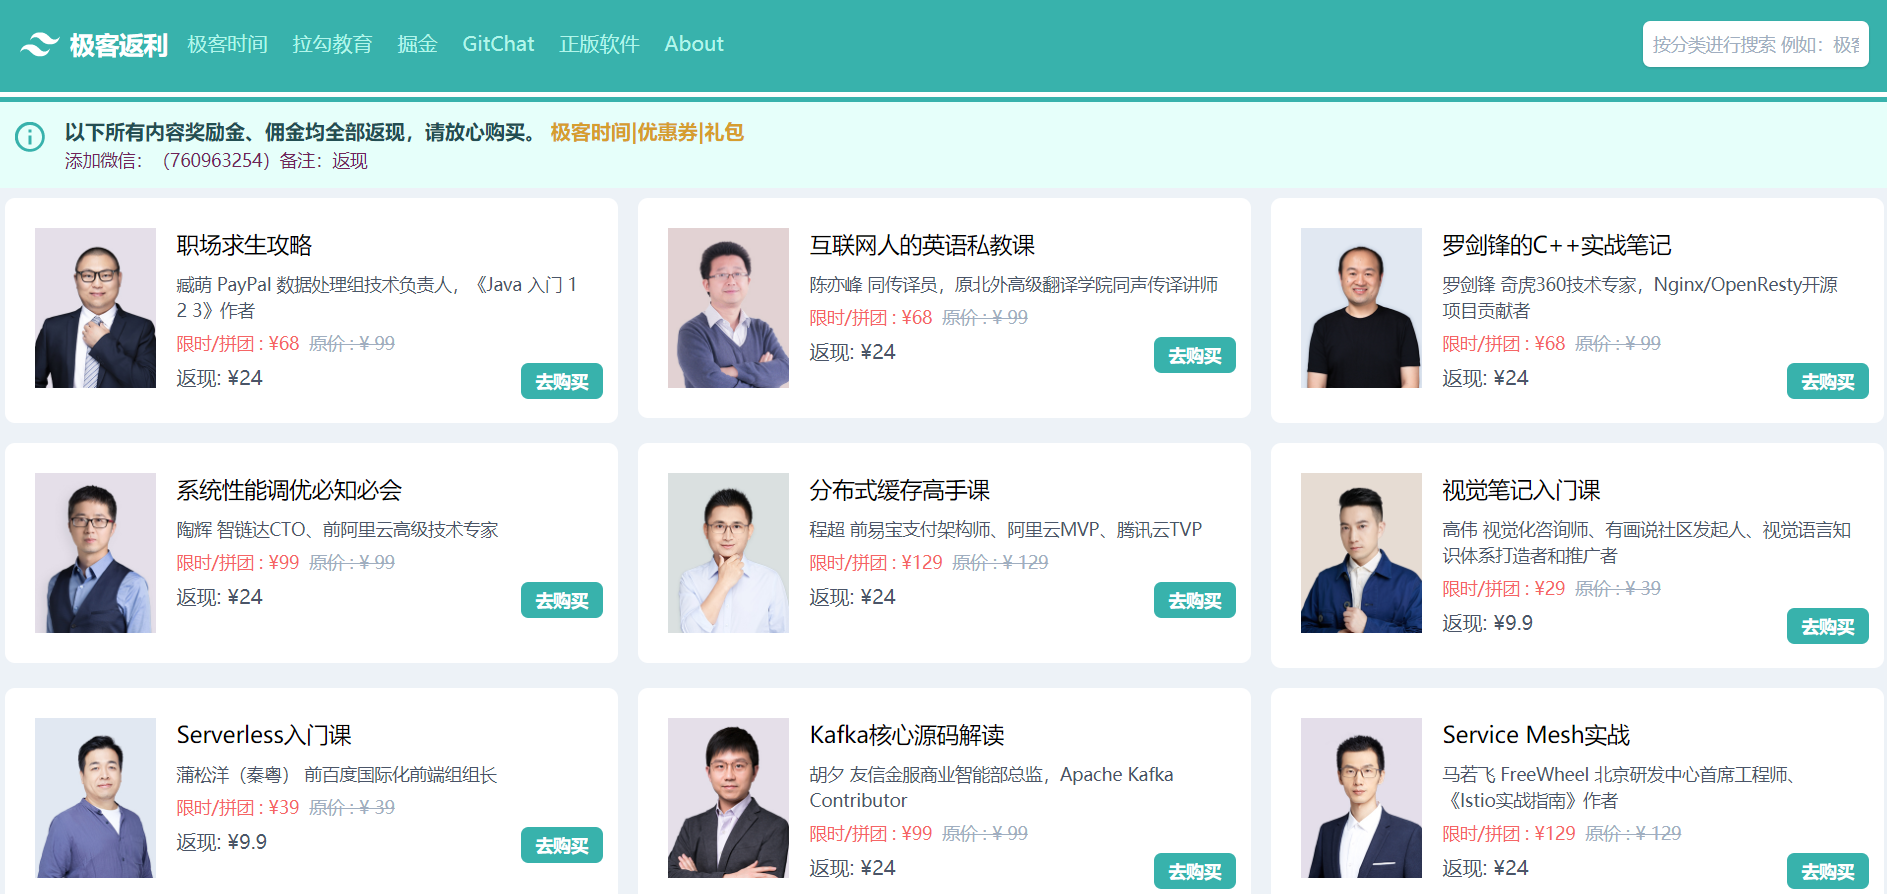Viewport: 1887px width, 894px height.
Task: Click the 视觉笔记入门课 title
Action: click(x=1521, y=490)
